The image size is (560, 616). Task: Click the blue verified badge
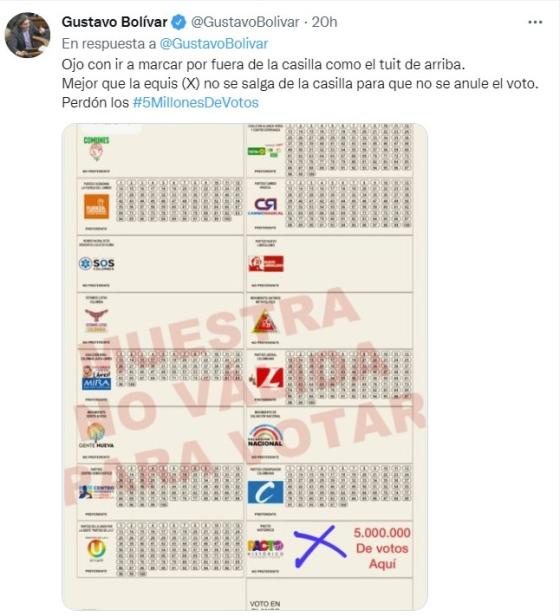(x=179, y=22)
